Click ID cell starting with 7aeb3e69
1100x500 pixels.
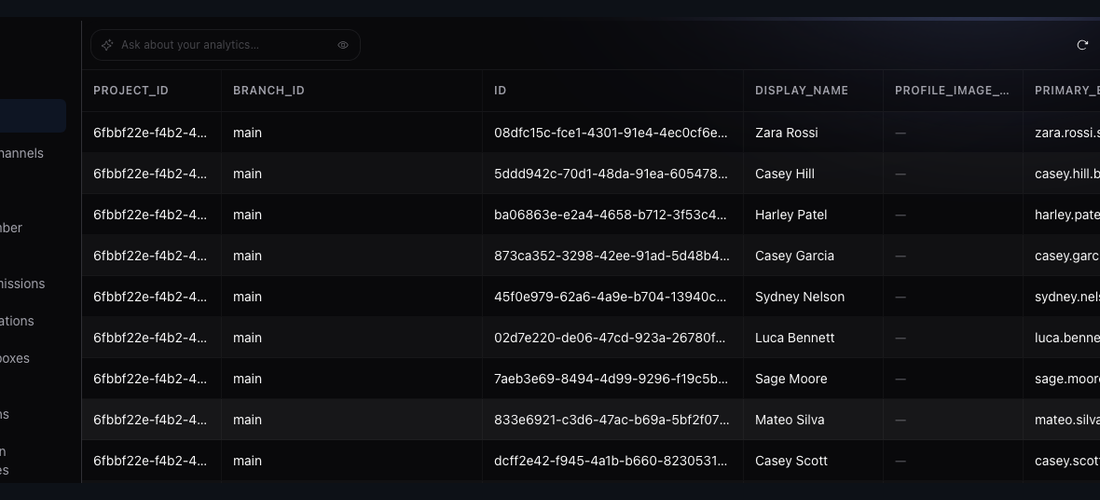pos(612,379)
